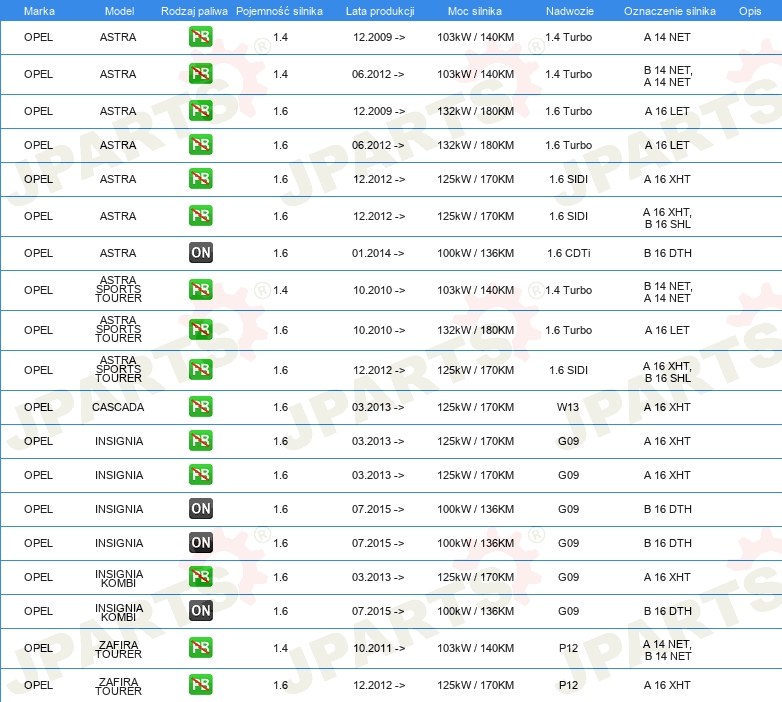Click the Lata produkcji column header
This screenshot has width=782, height=702.
(x=380, y=11)
